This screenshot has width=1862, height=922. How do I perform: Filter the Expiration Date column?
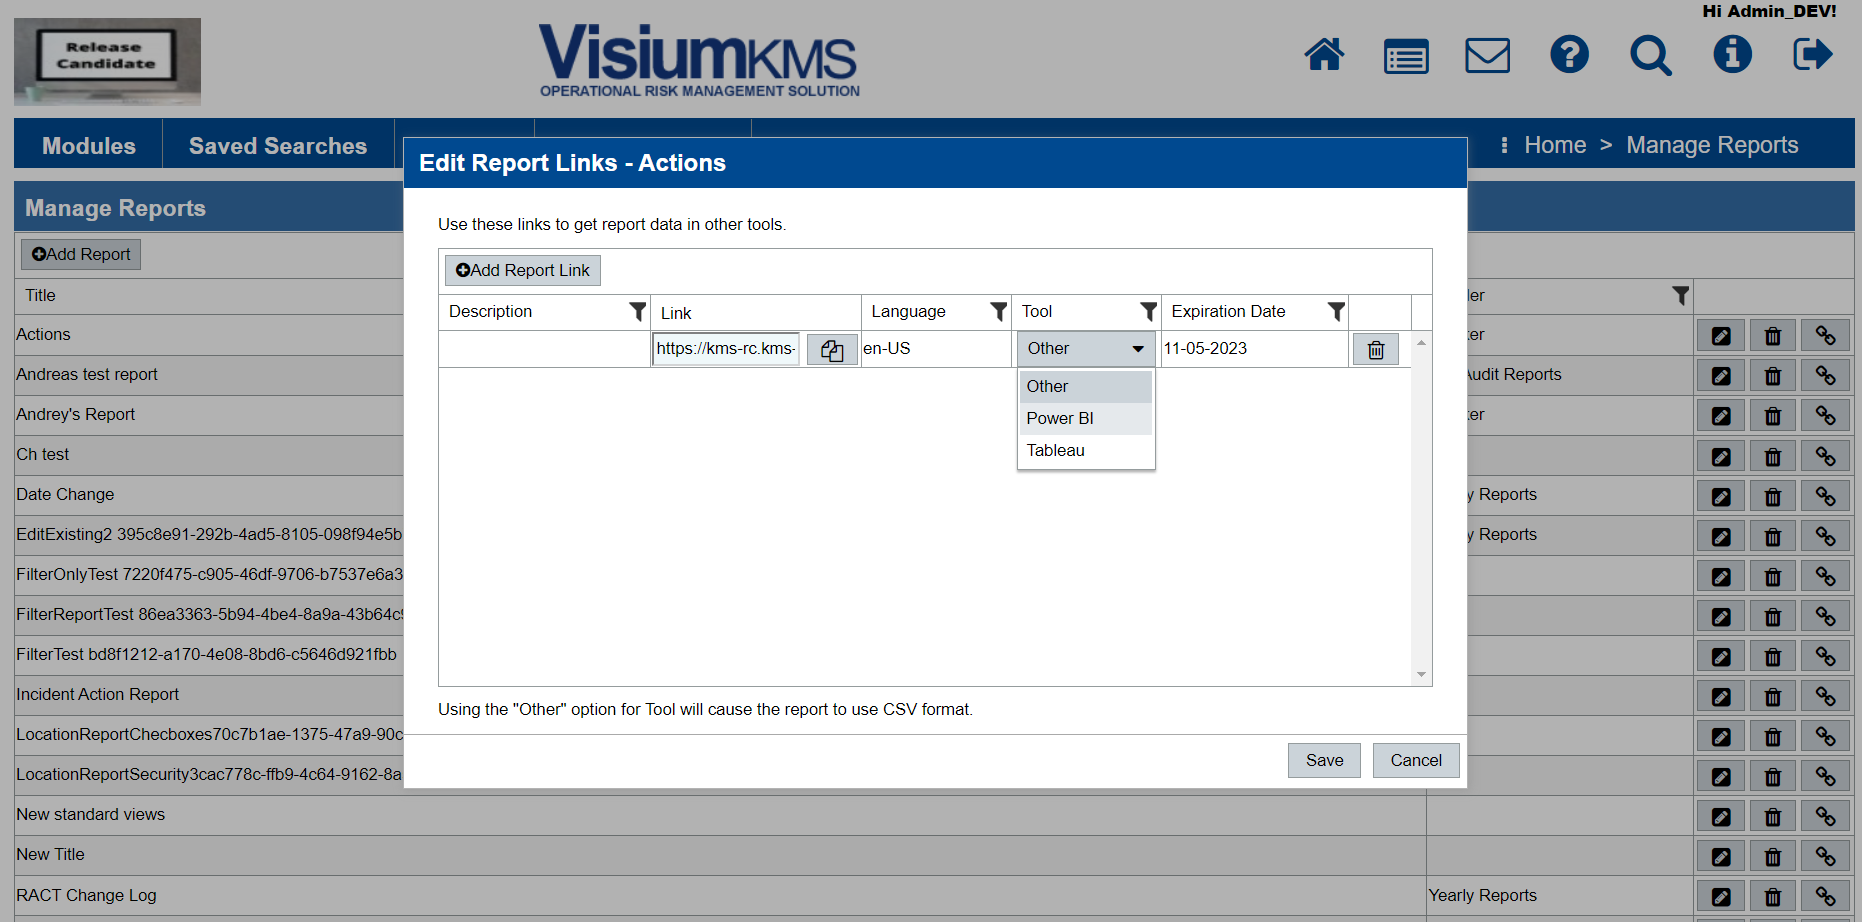(1336, 312)
